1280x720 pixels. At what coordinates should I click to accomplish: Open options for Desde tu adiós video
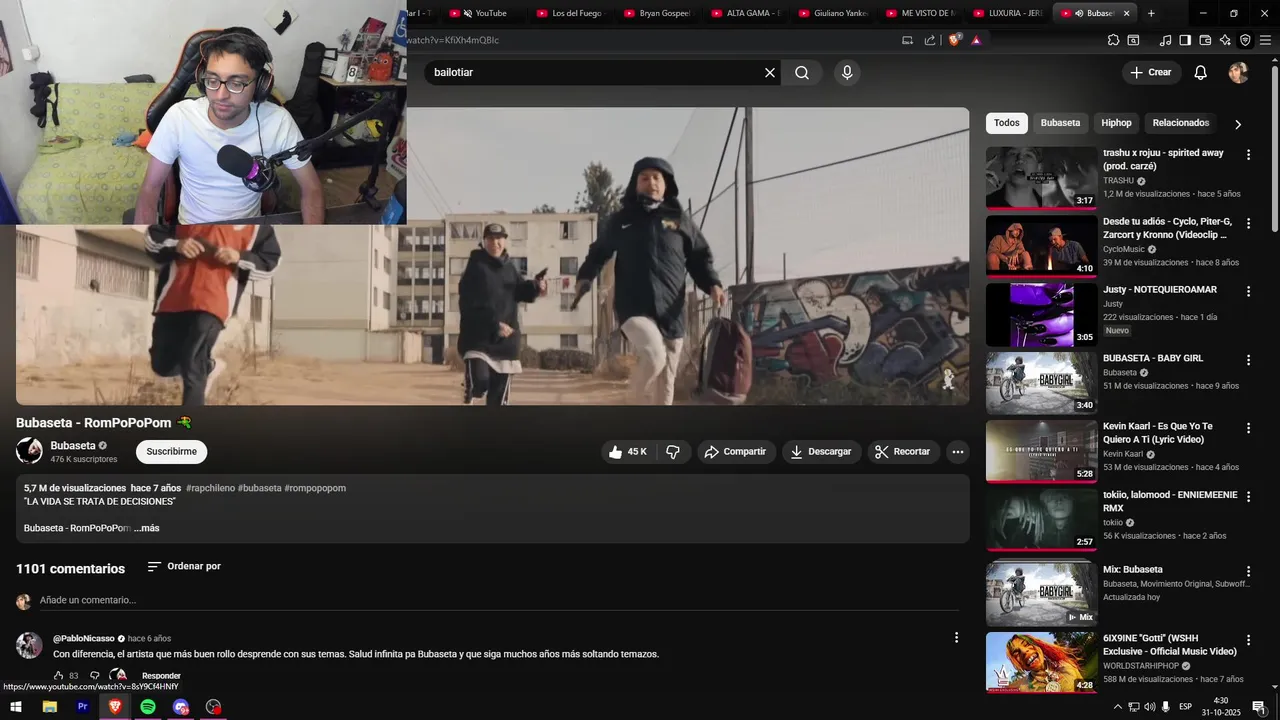1248,223
